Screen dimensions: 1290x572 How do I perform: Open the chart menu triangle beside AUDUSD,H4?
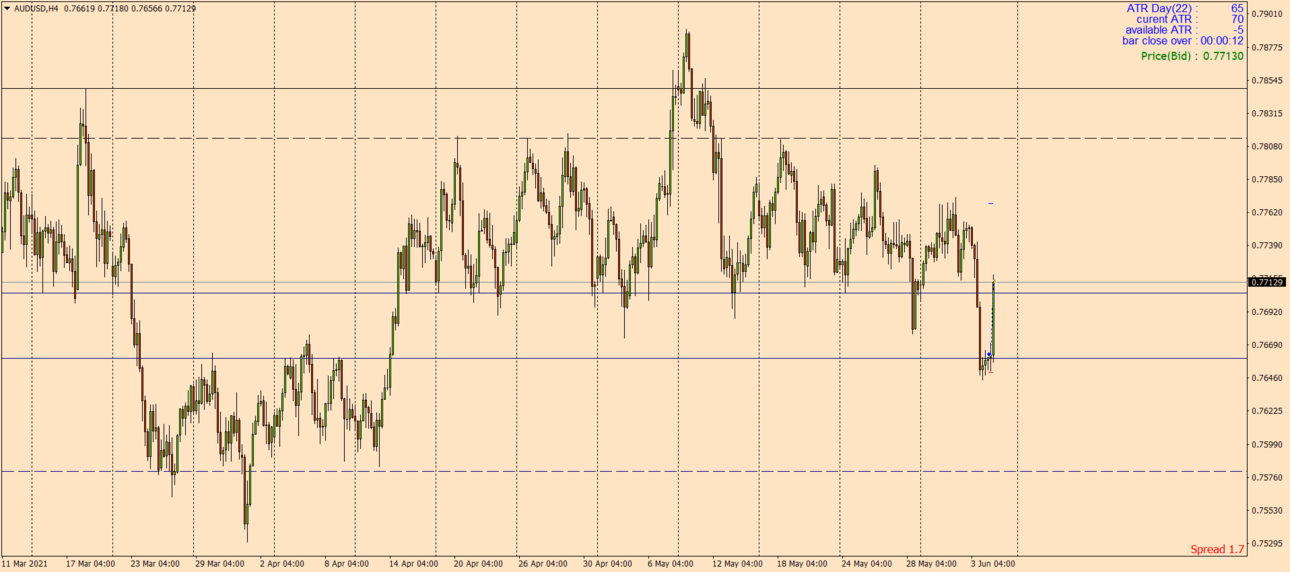point(7,8)
